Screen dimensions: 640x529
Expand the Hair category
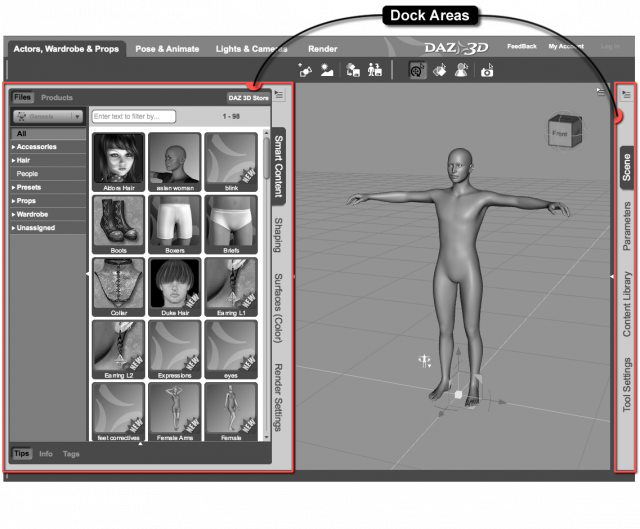(x=48, y=160)
